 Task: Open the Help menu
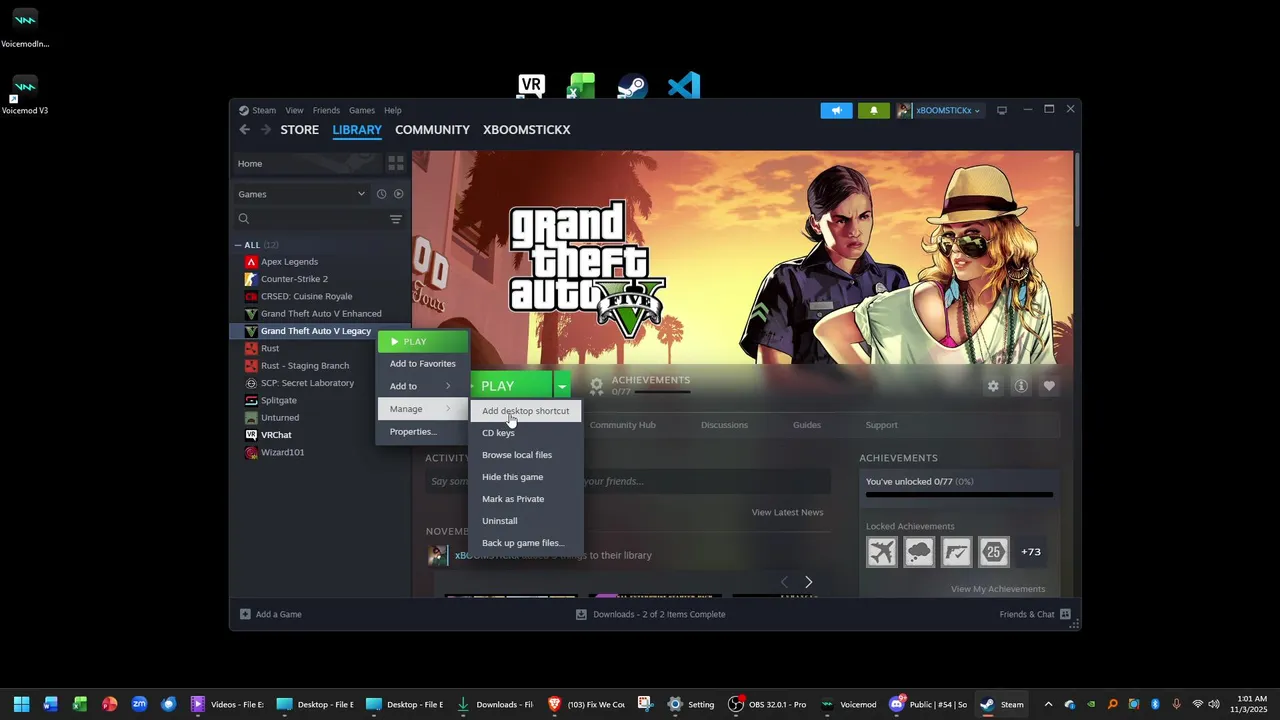393,110
